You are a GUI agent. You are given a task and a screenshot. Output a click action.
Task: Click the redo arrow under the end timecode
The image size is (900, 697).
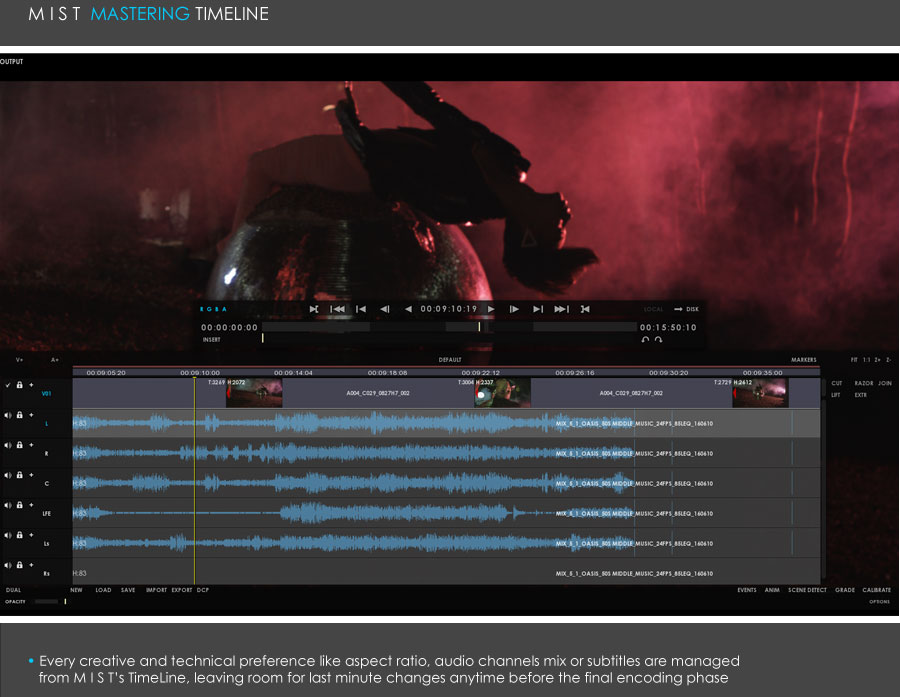[659, 340]
